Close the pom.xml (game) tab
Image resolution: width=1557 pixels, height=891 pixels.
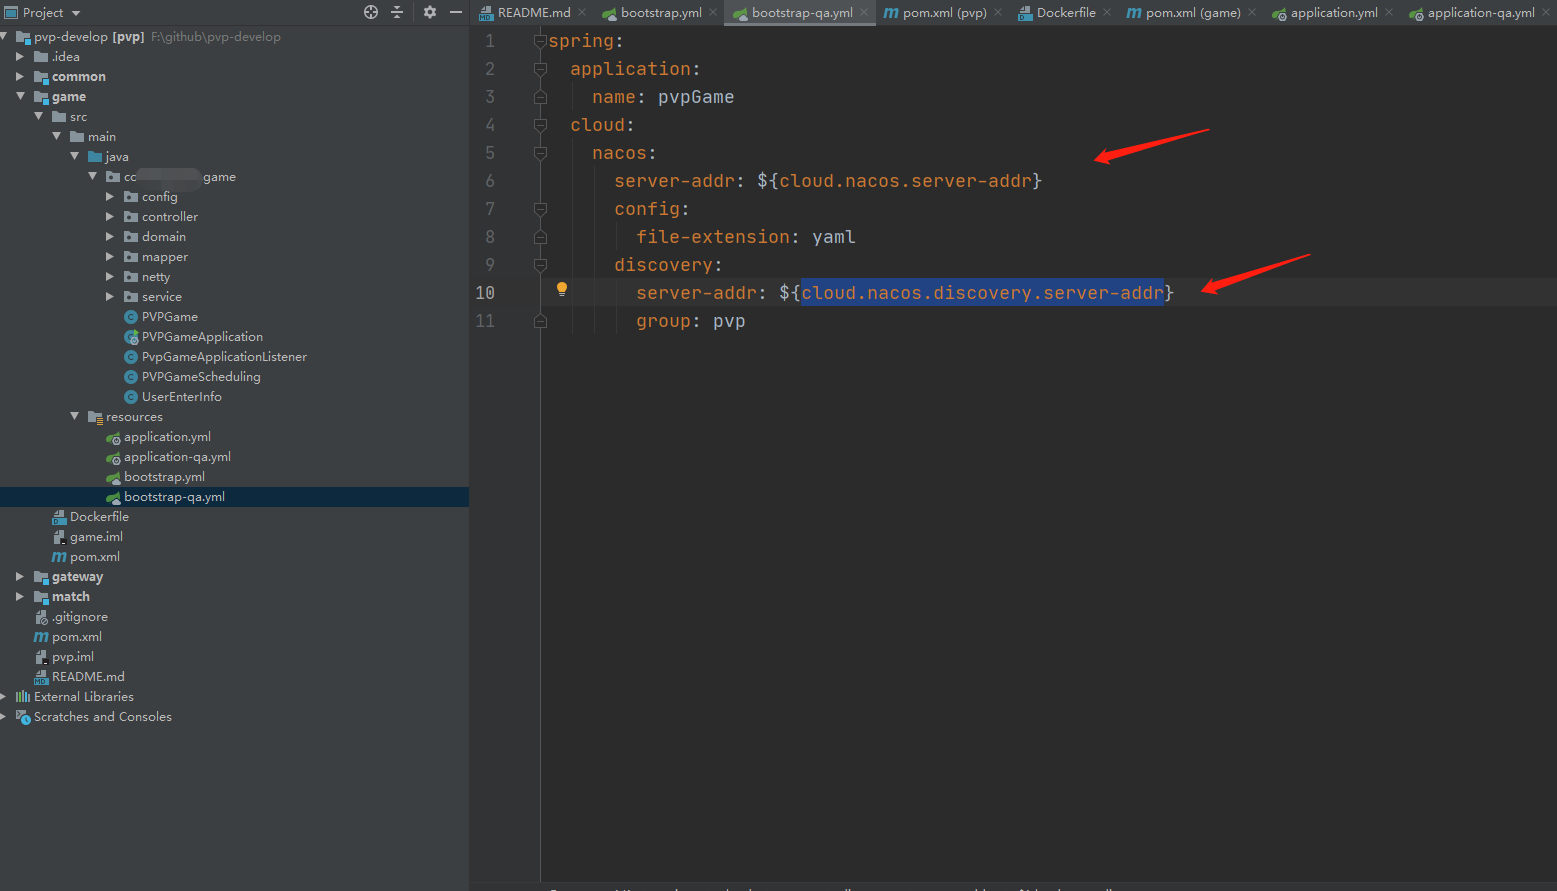1252,12
